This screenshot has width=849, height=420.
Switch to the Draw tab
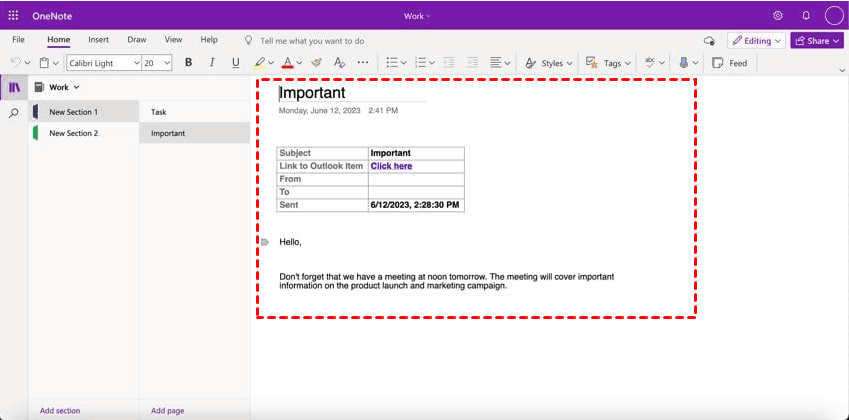pyautogui.click(x=137, y=40)
